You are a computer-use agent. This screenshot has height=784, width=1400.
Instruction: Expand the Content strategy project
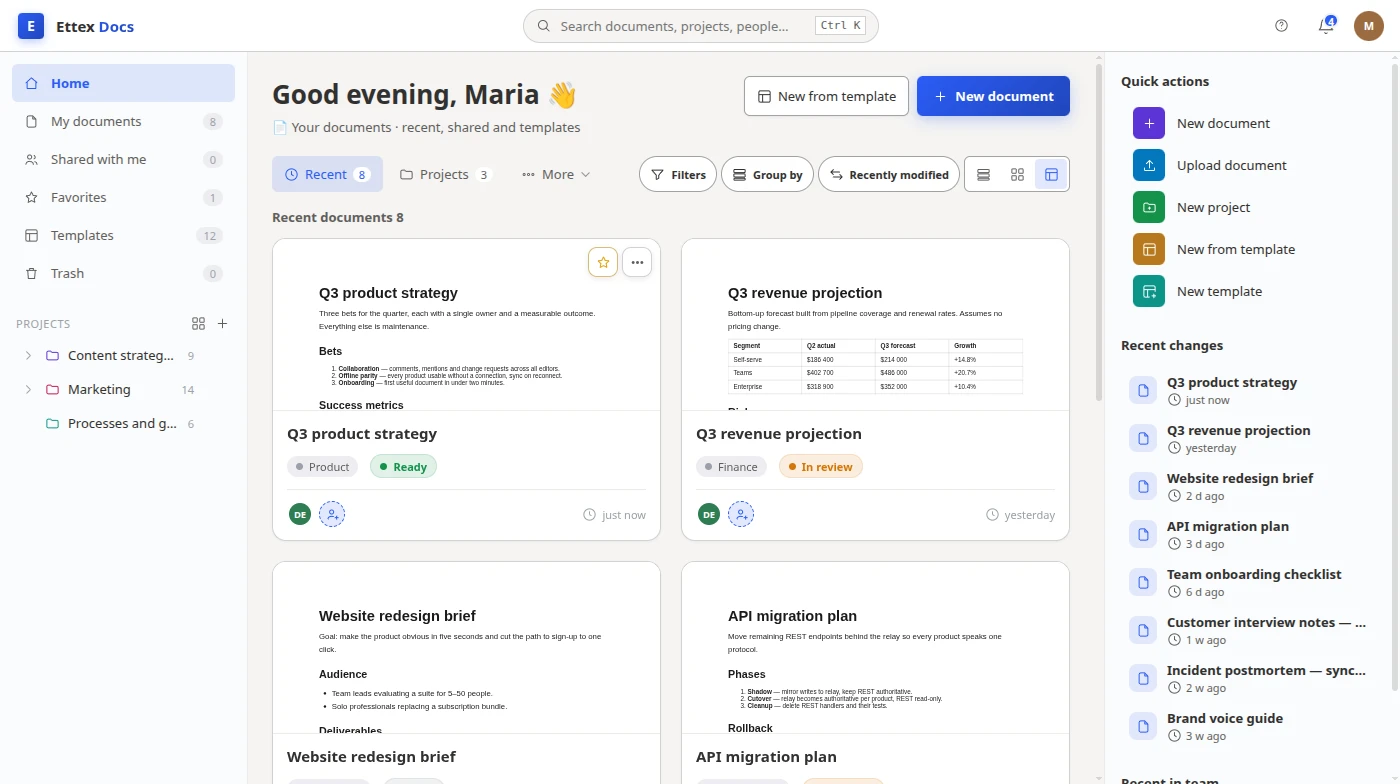[28, 356]
